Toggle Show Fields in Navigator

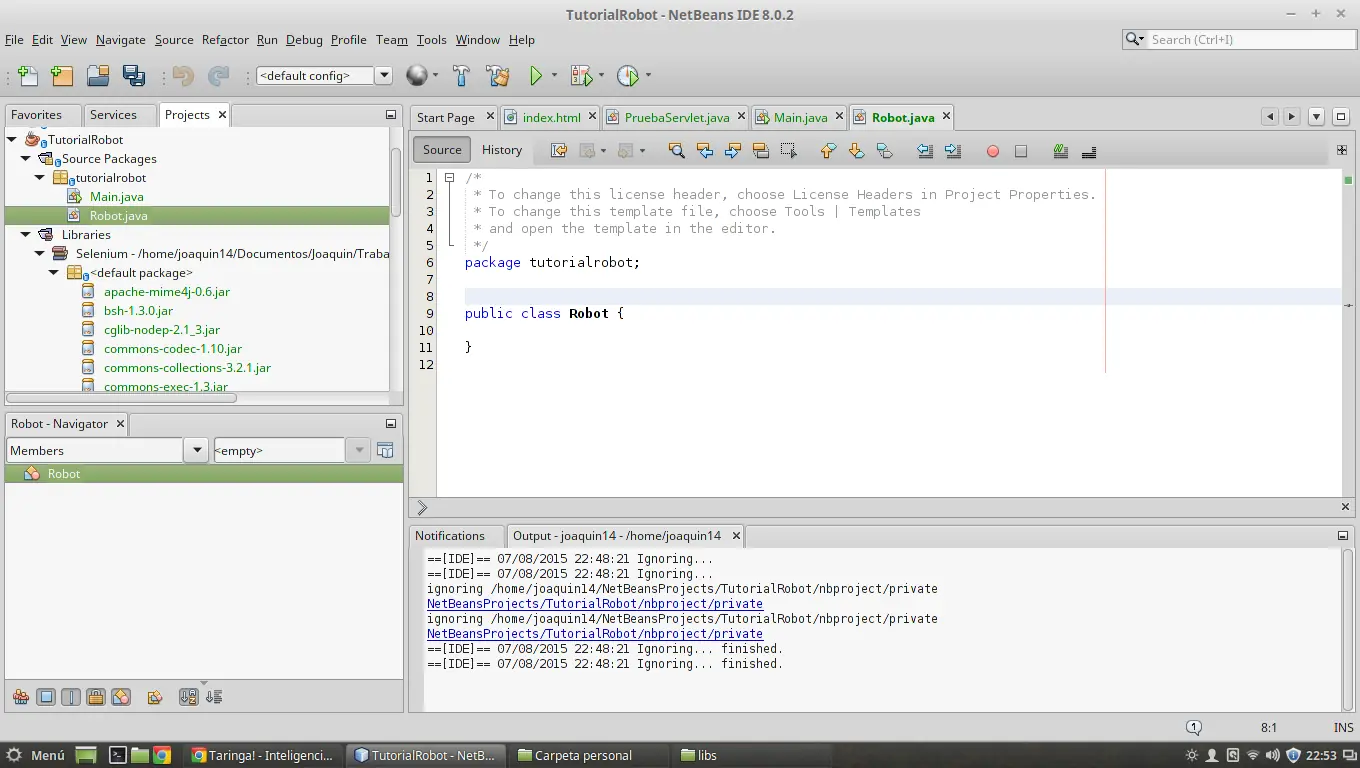point(46,697)
